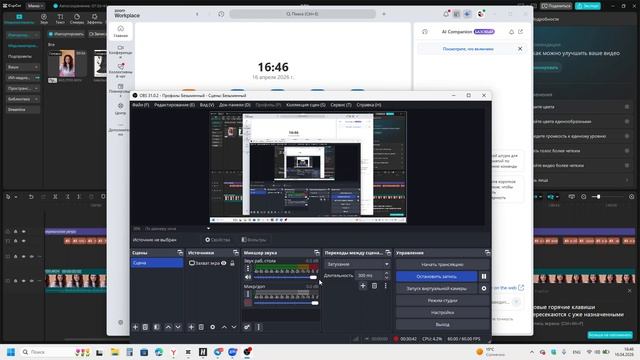Open advanced audio properties gear in mixer
The image size is (640, 360).
point(247,327)
